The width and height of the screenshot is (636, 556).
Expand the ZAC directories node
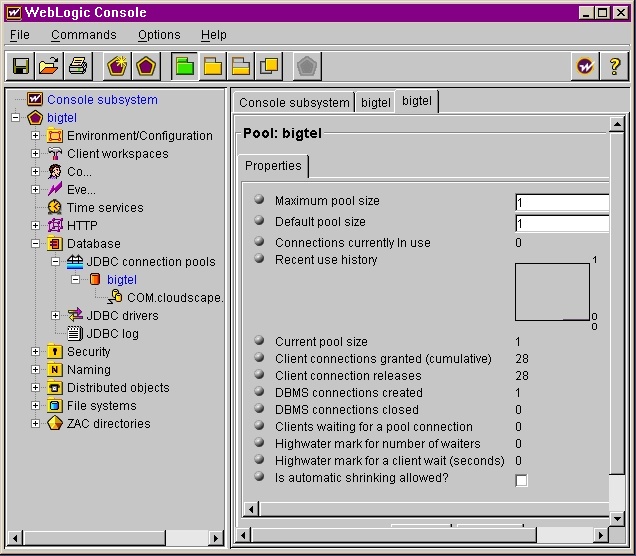[x=35, y=423]
